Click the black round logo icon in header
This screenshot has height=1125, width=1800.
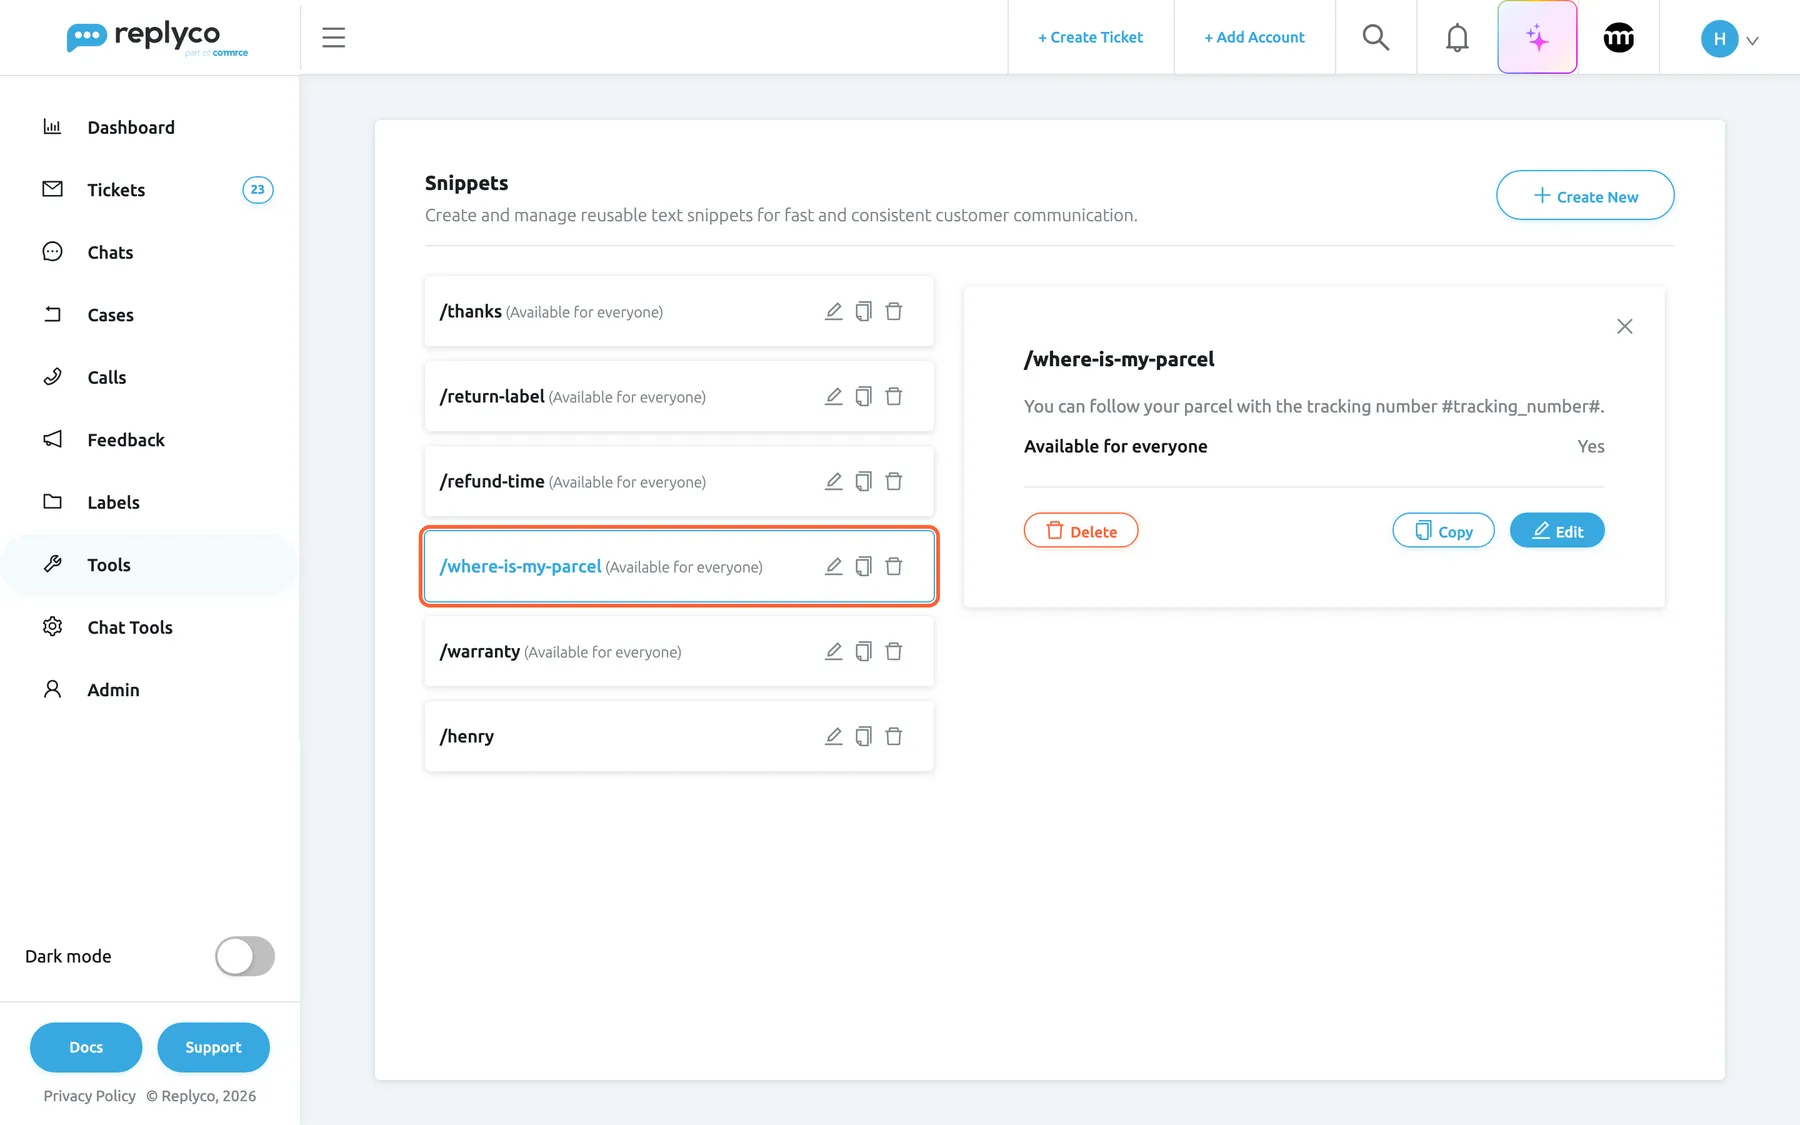[1618, 37]
